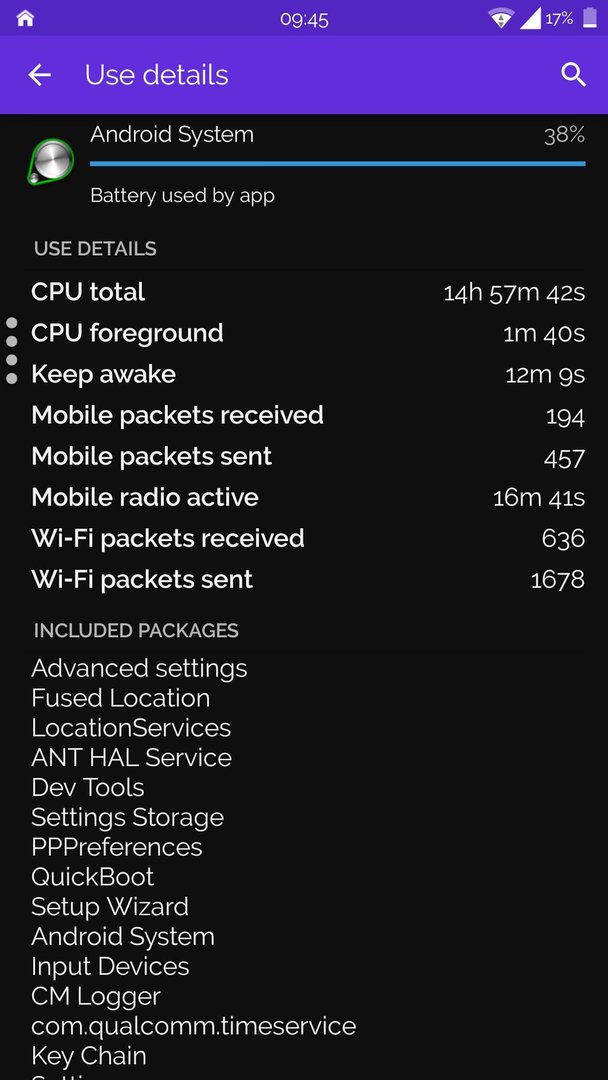Select the Keep awake row
Screen dimensions: 608x1080
(x=308, y=375)
